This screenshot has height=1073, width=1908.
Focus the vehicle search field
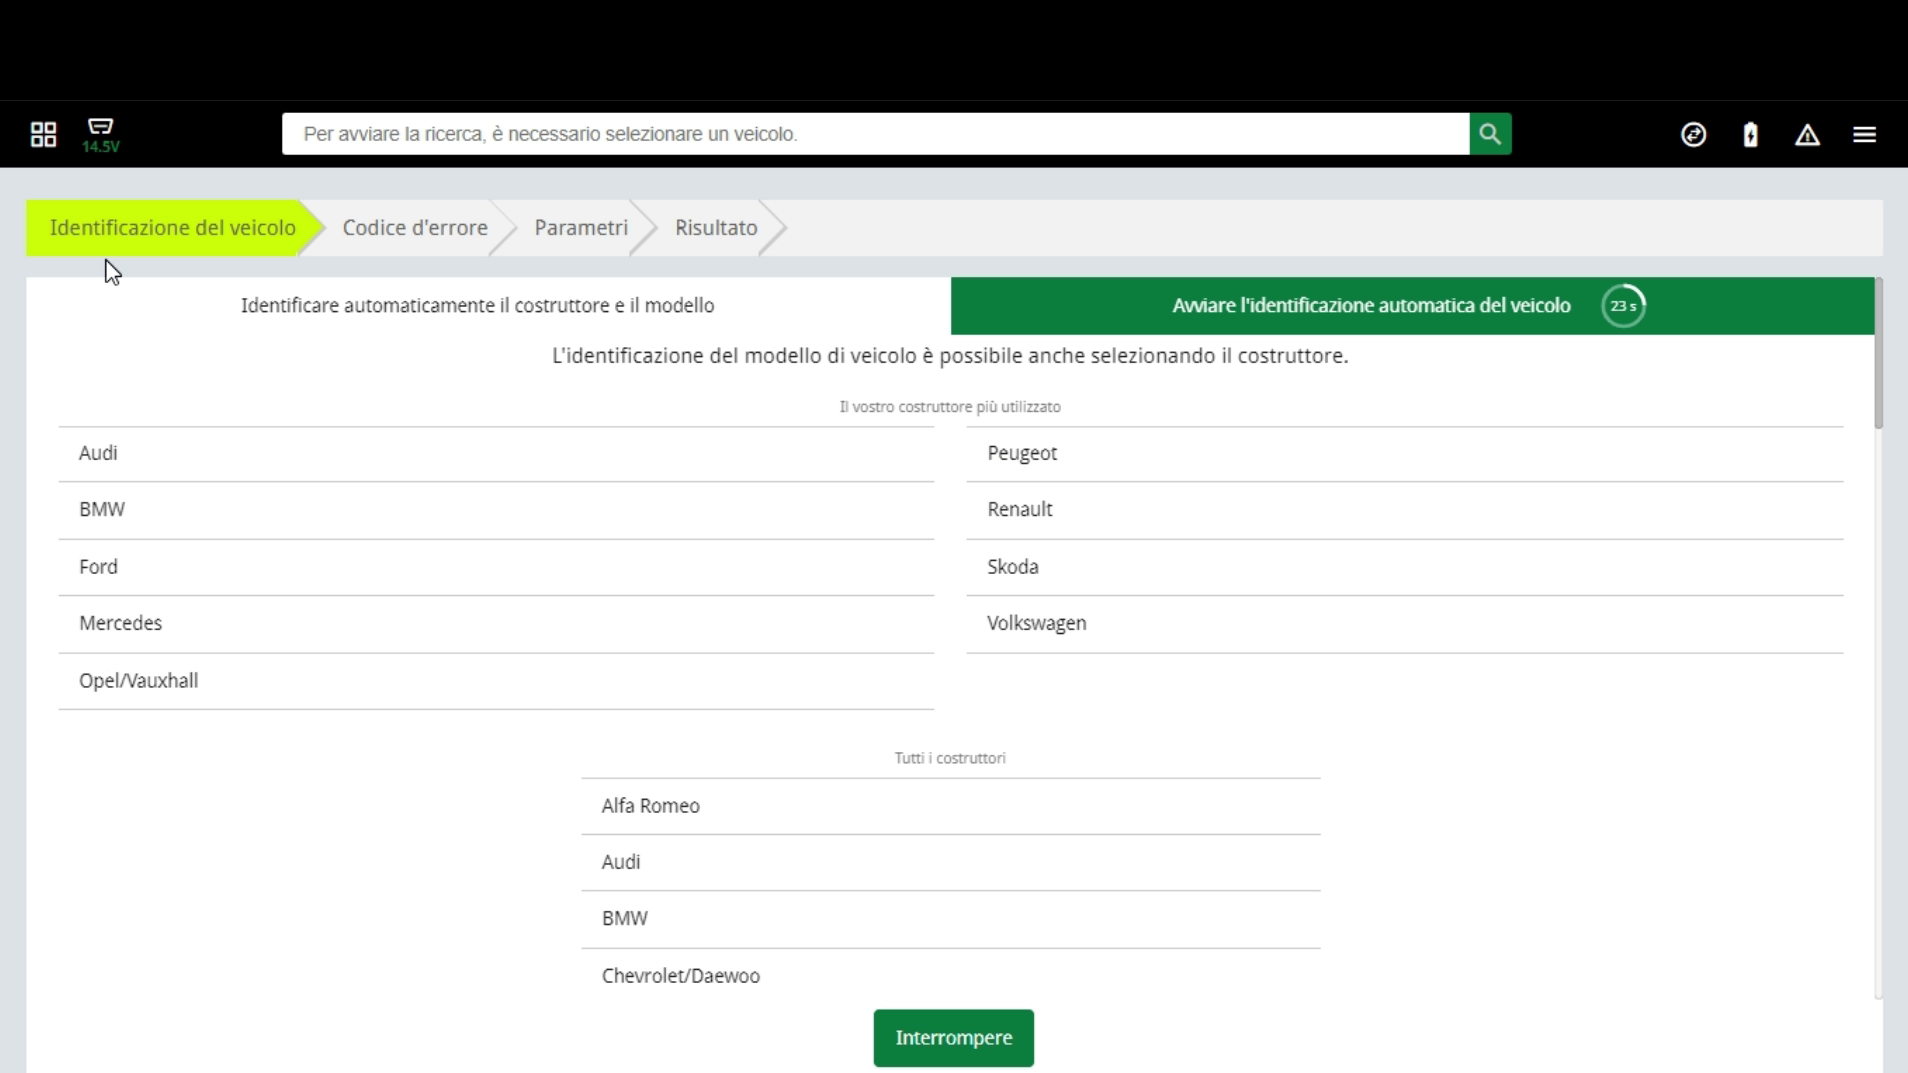click(875, 134)
